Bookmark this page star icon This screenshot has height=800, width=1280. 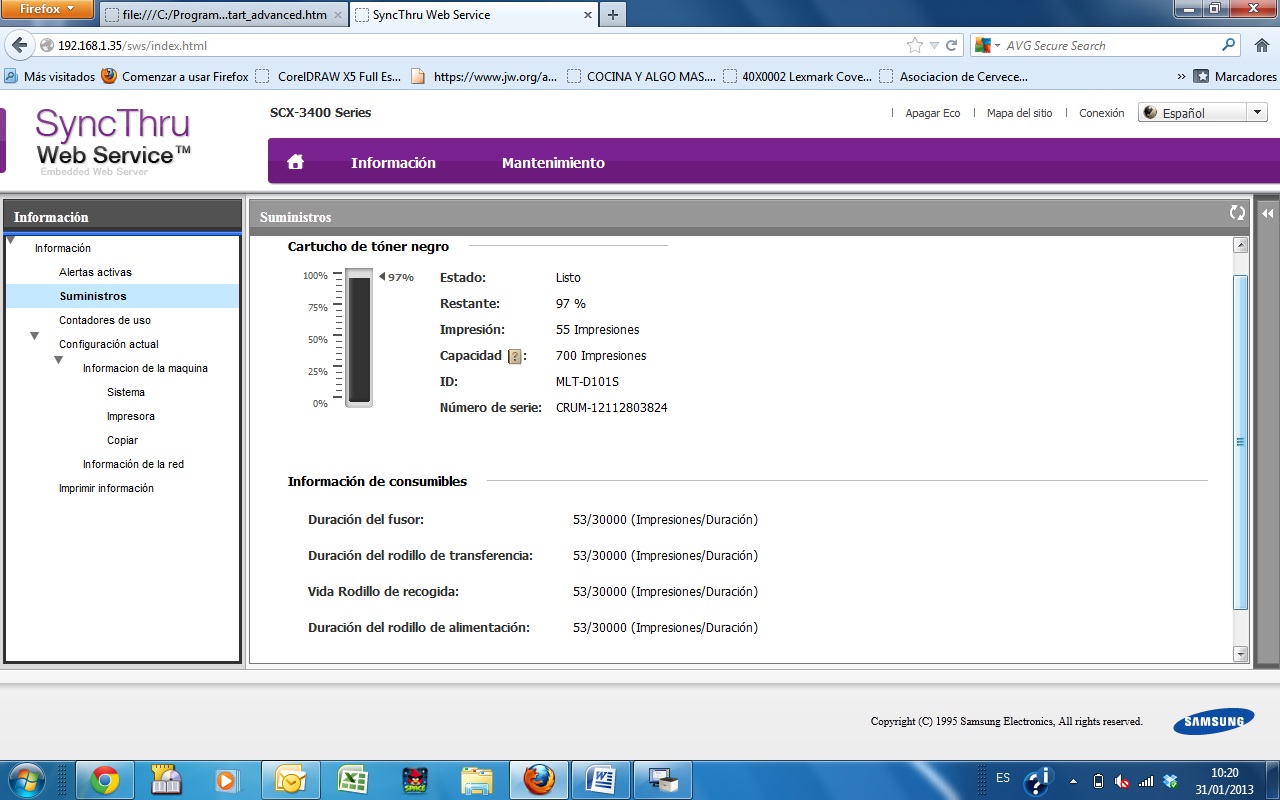tap(914, 45)
